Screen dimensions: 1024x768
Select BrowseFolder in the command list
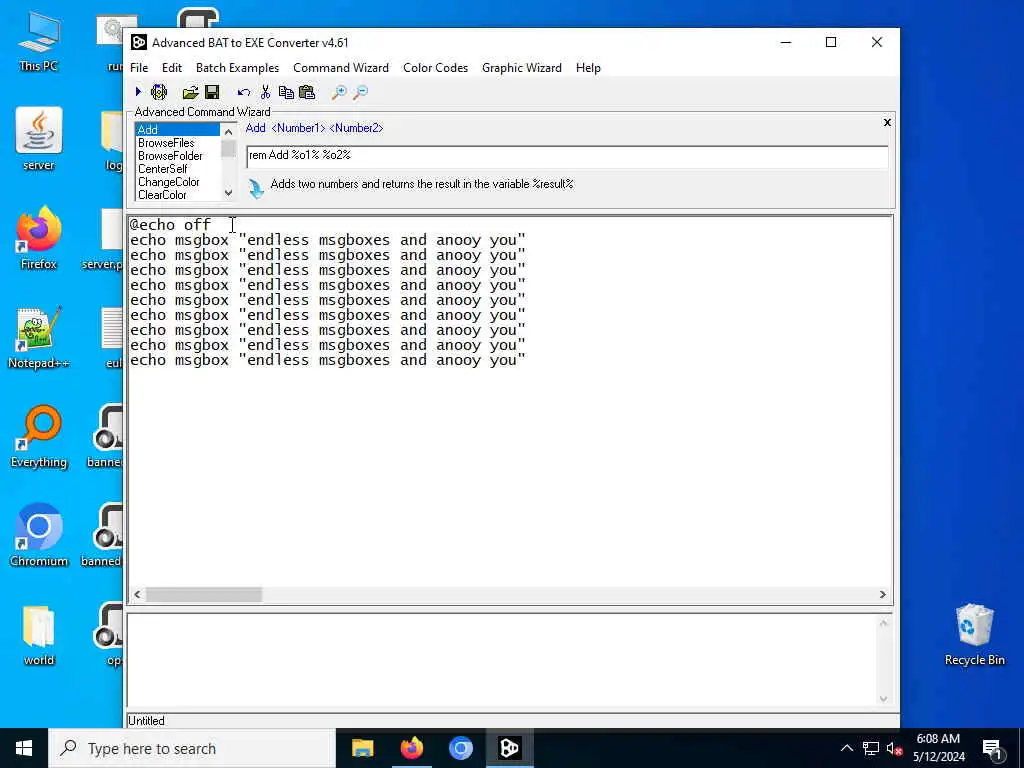[x=177, y=155]
